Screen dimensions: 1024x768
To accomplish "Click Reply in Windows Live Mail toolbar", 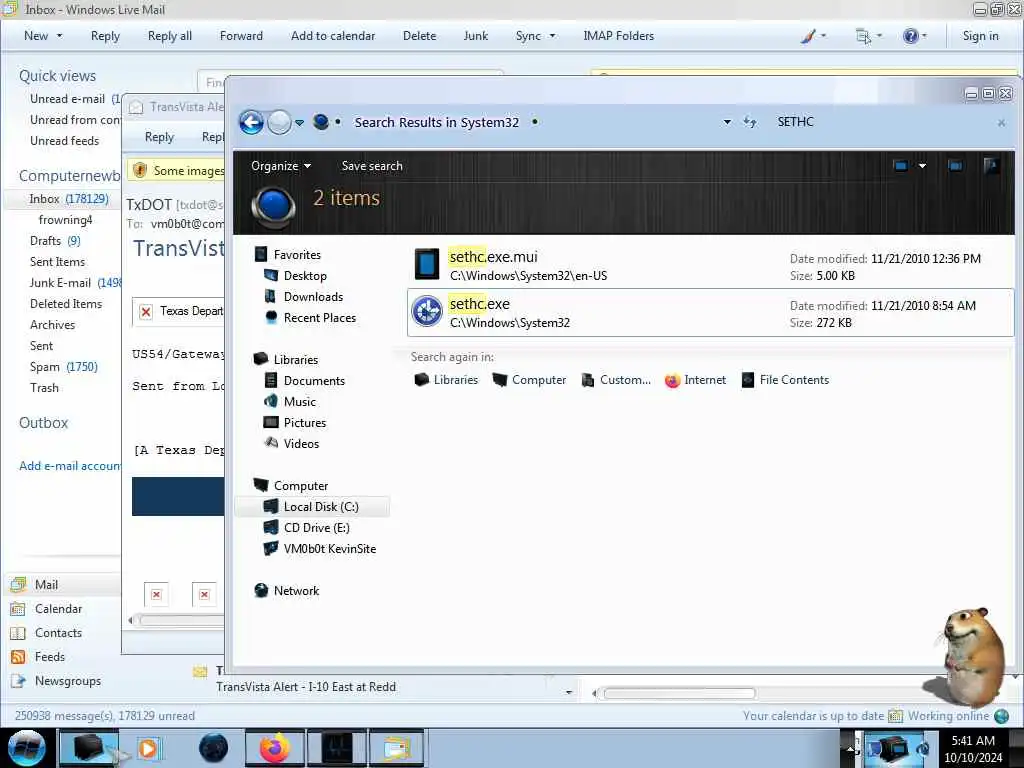I will [105, 36].
